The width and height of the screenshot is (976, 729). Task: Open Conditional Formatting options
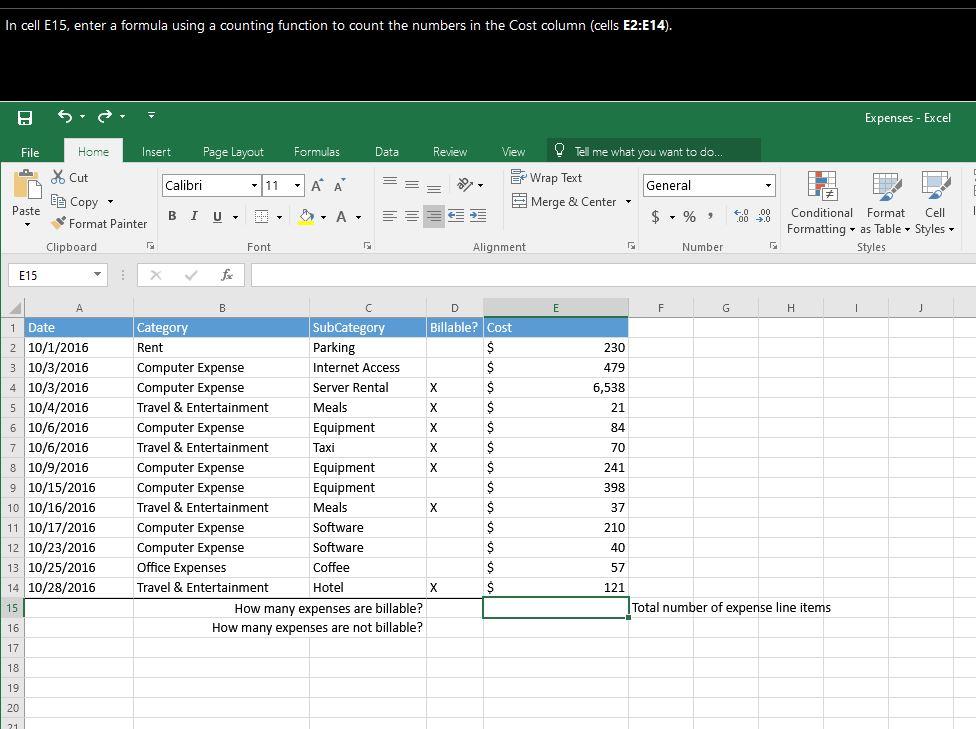(821, 203)
